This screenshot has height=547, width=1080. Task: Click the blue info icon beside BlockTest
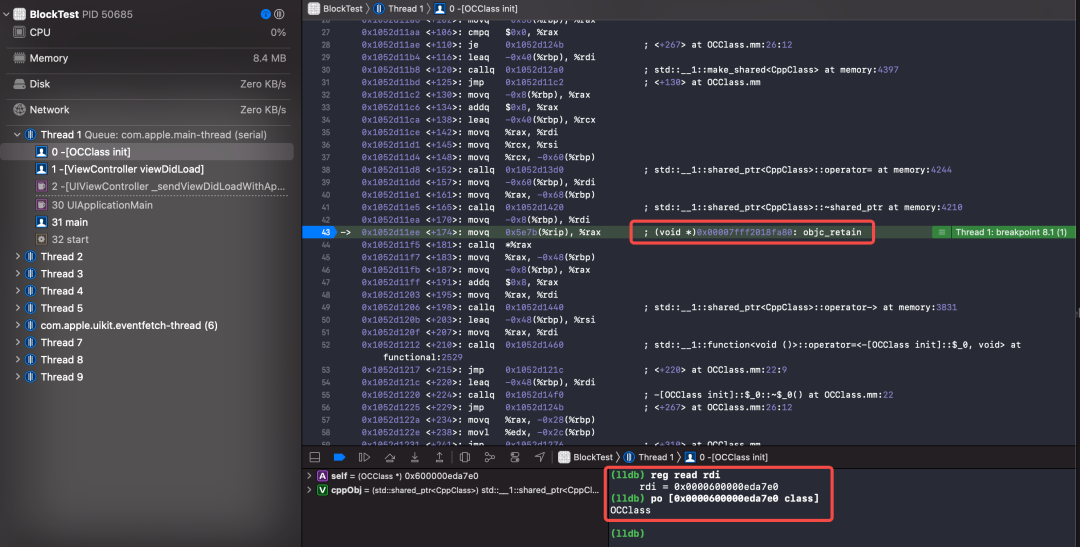pos(265,15)
